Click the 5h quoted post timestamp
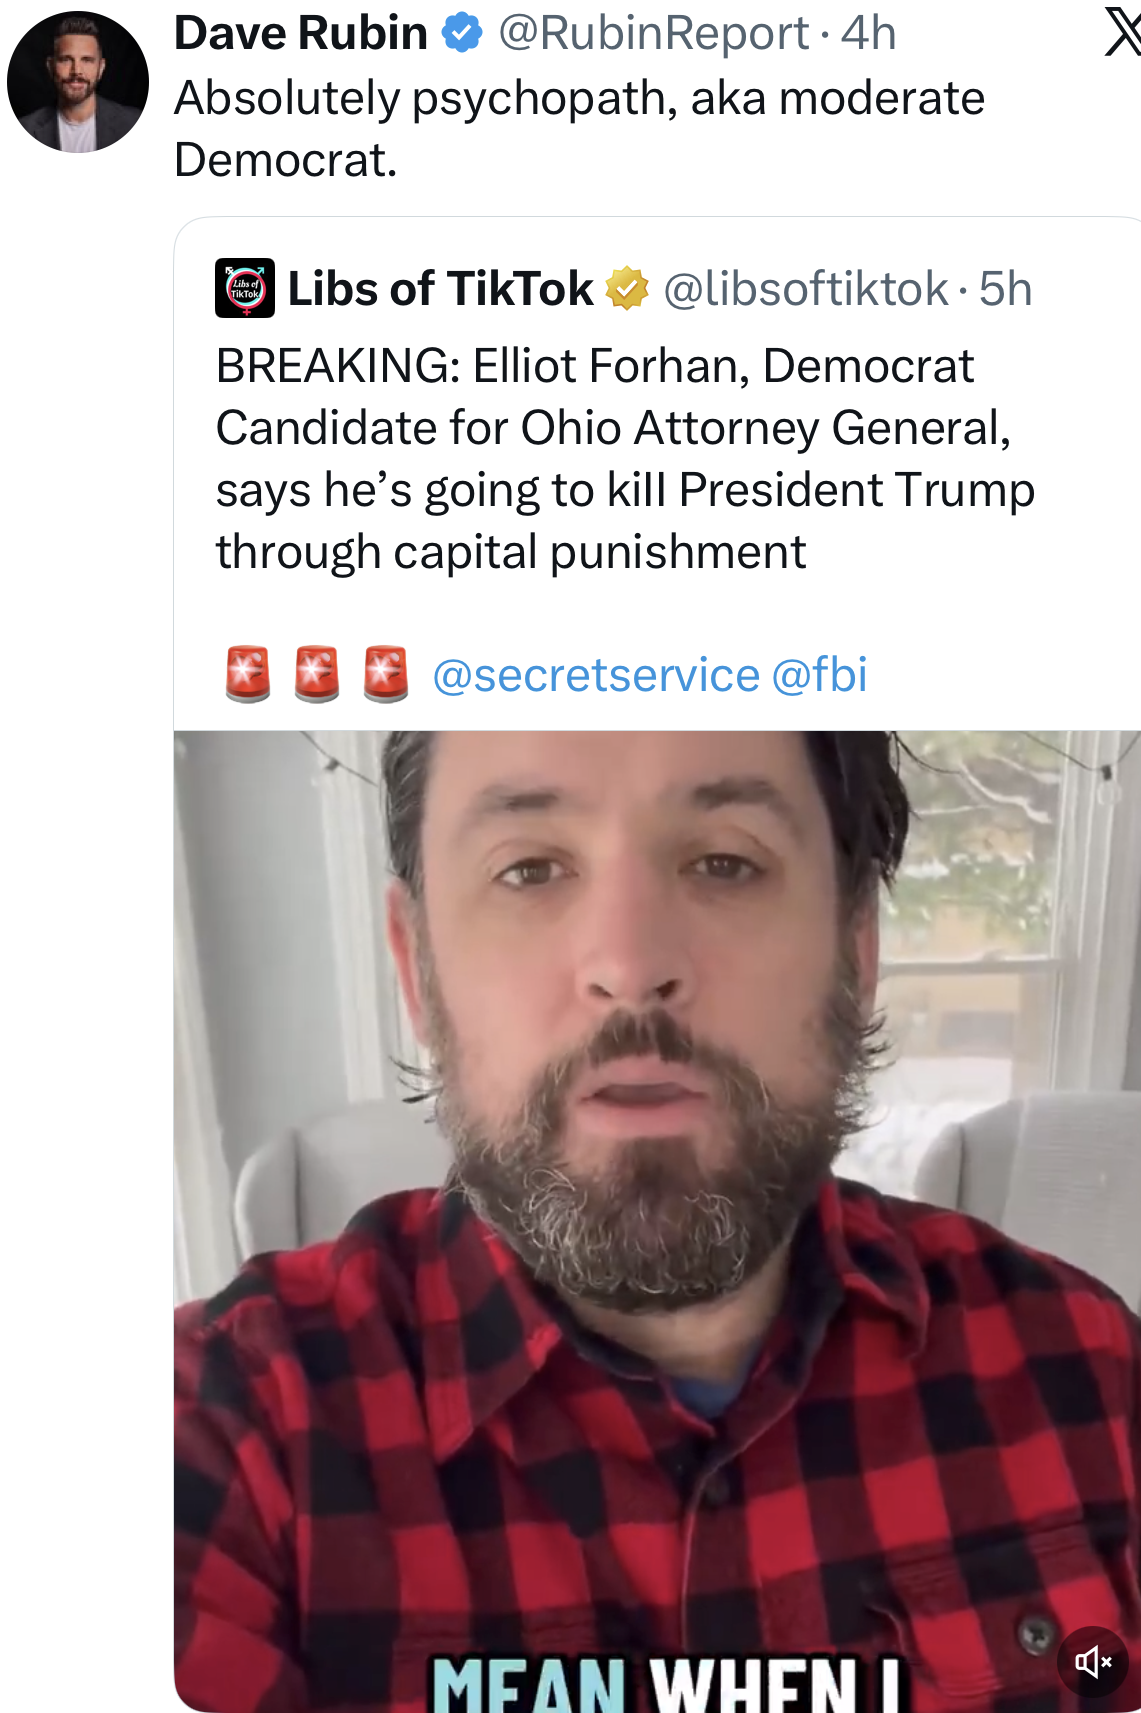This screenshot has height=1713, width=1141. pyautogui.click(x=1005, y=289)
